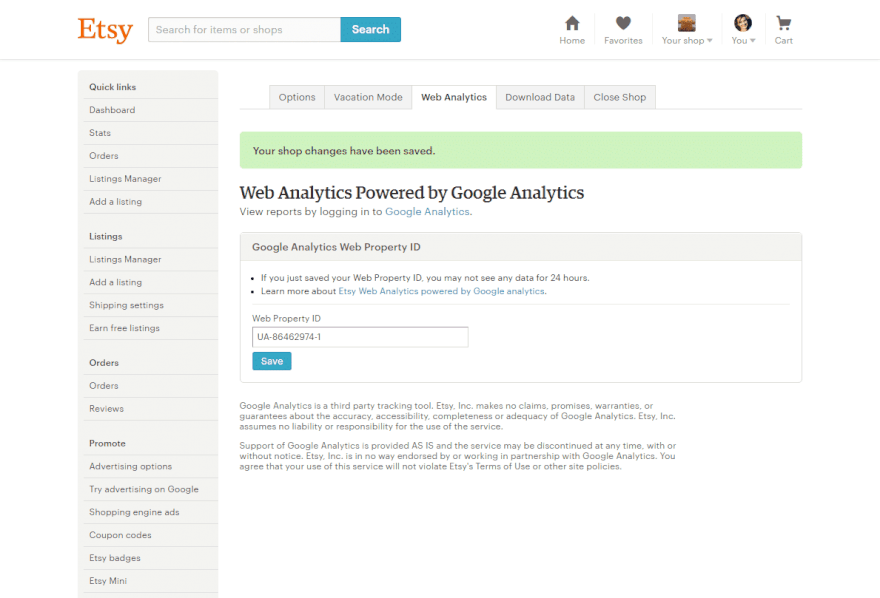This screenshot has width=880, height=598.
Task: Go to Coupon codes in sidebar
Action: point(118,535)
